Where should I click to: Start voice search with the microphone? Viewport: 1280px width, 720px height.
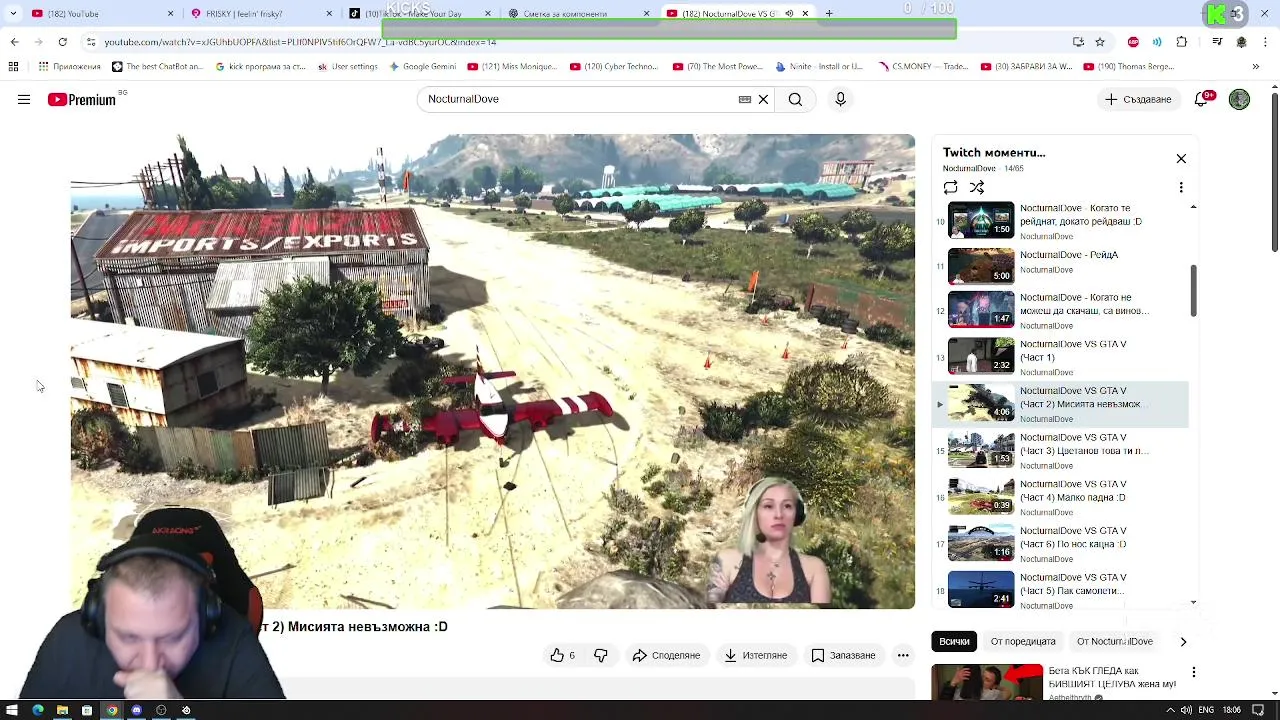840,99
